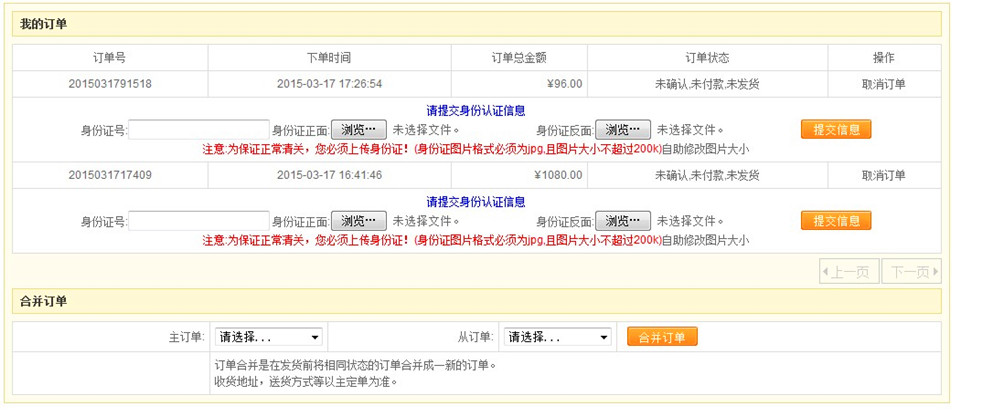The height and width of the screenshot is (416, 982).
Task: Browse 身份证反面 file for second order
Action: 622,221
